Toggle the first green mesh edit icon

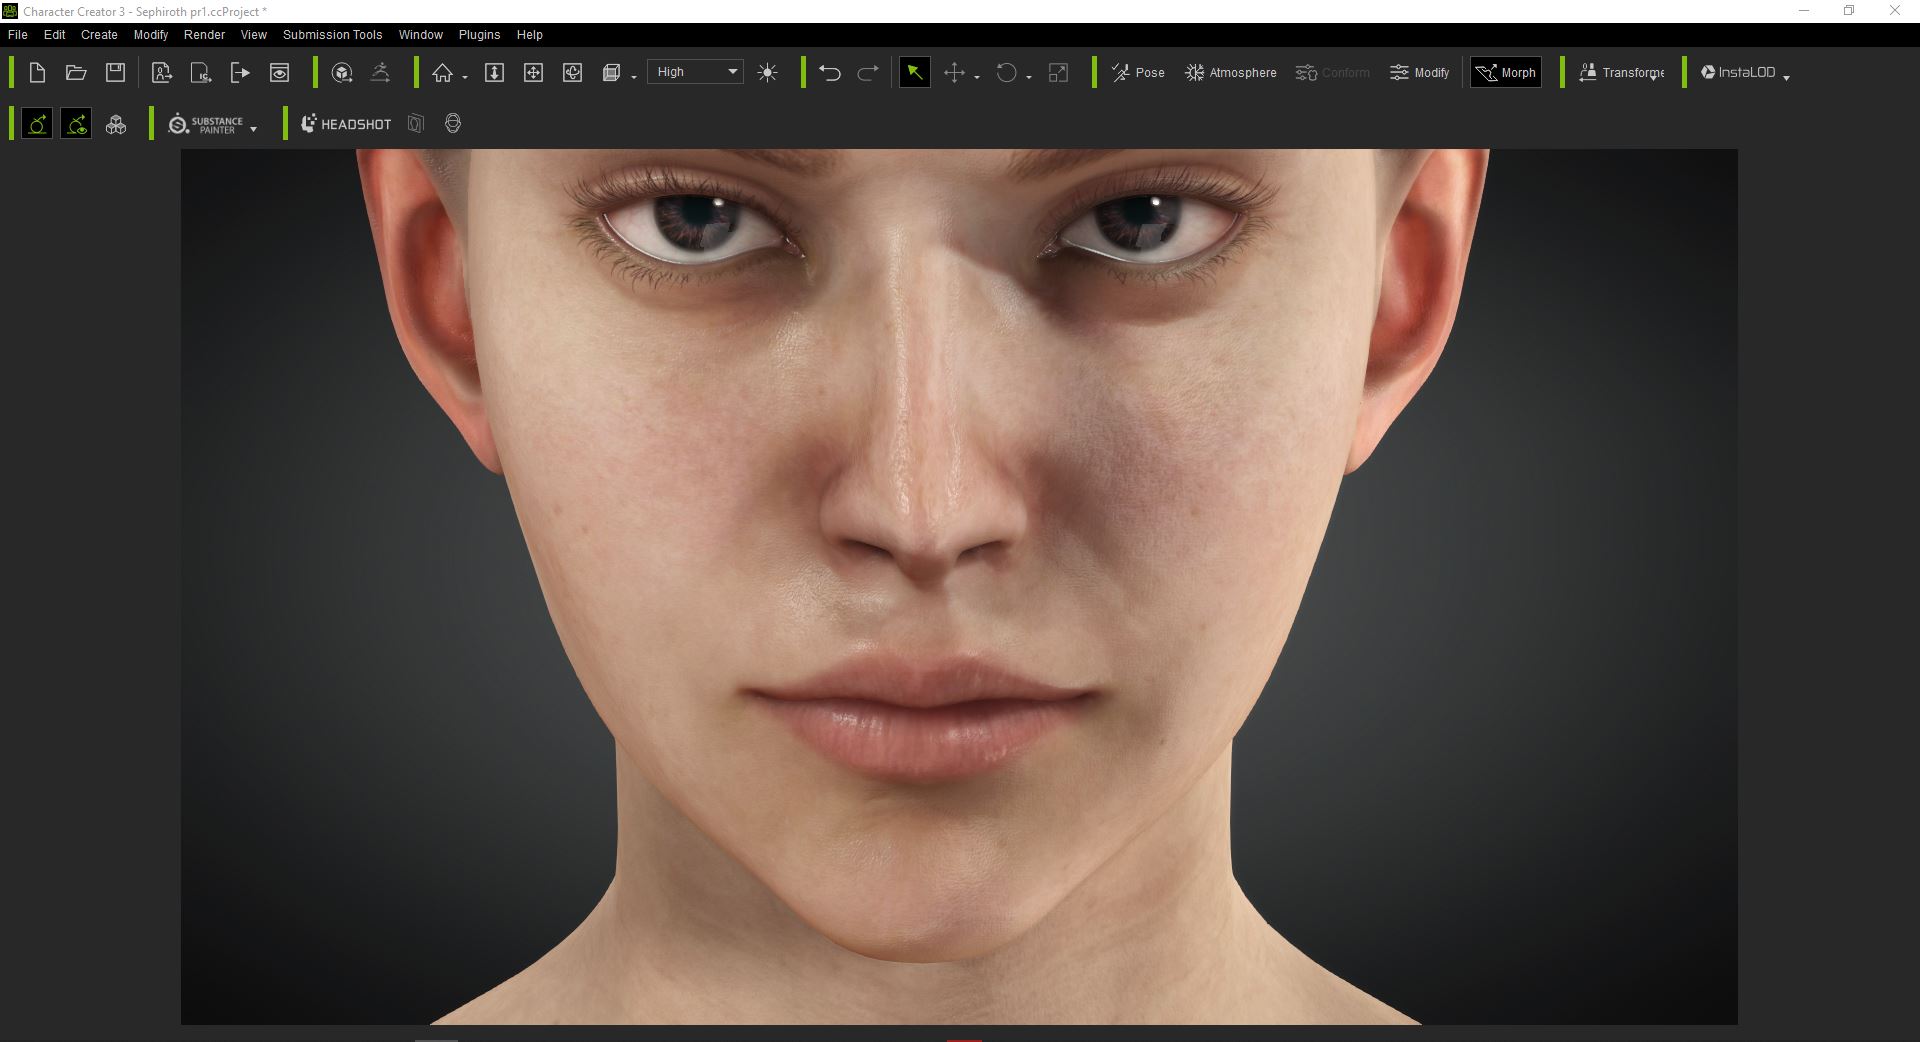click(x=37, y=124)
